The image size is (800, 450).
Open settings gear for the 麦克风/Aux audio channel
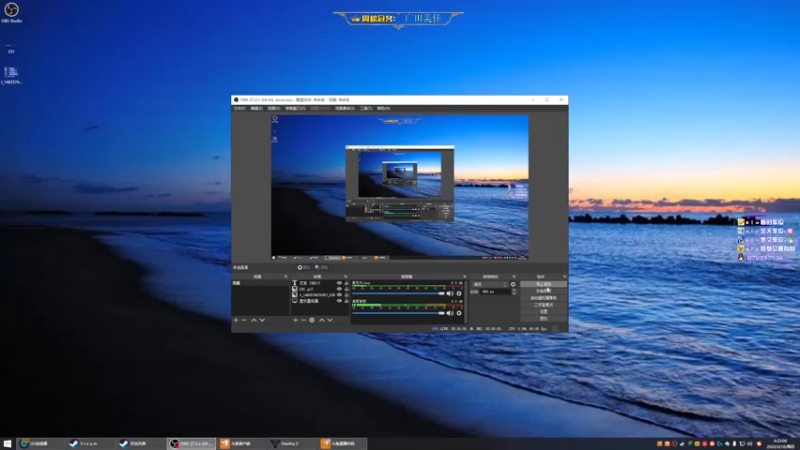click(459, 293)
